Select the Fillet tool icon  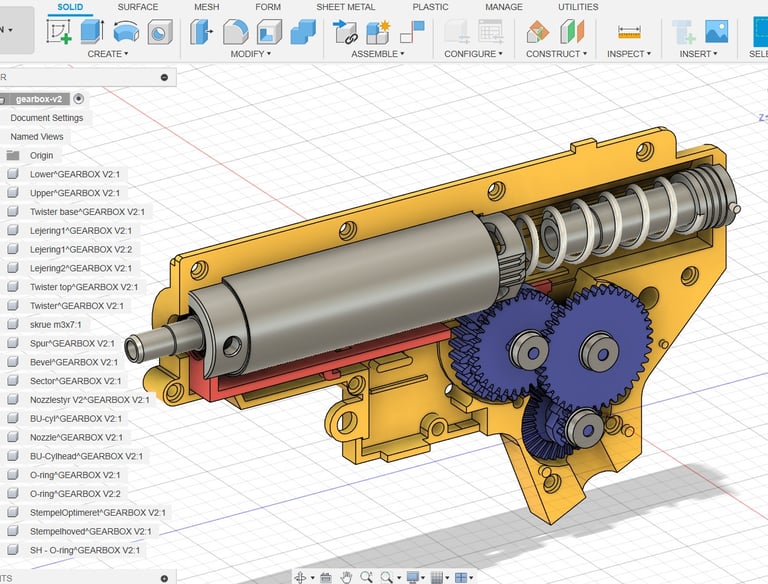(x=236, y=32)
